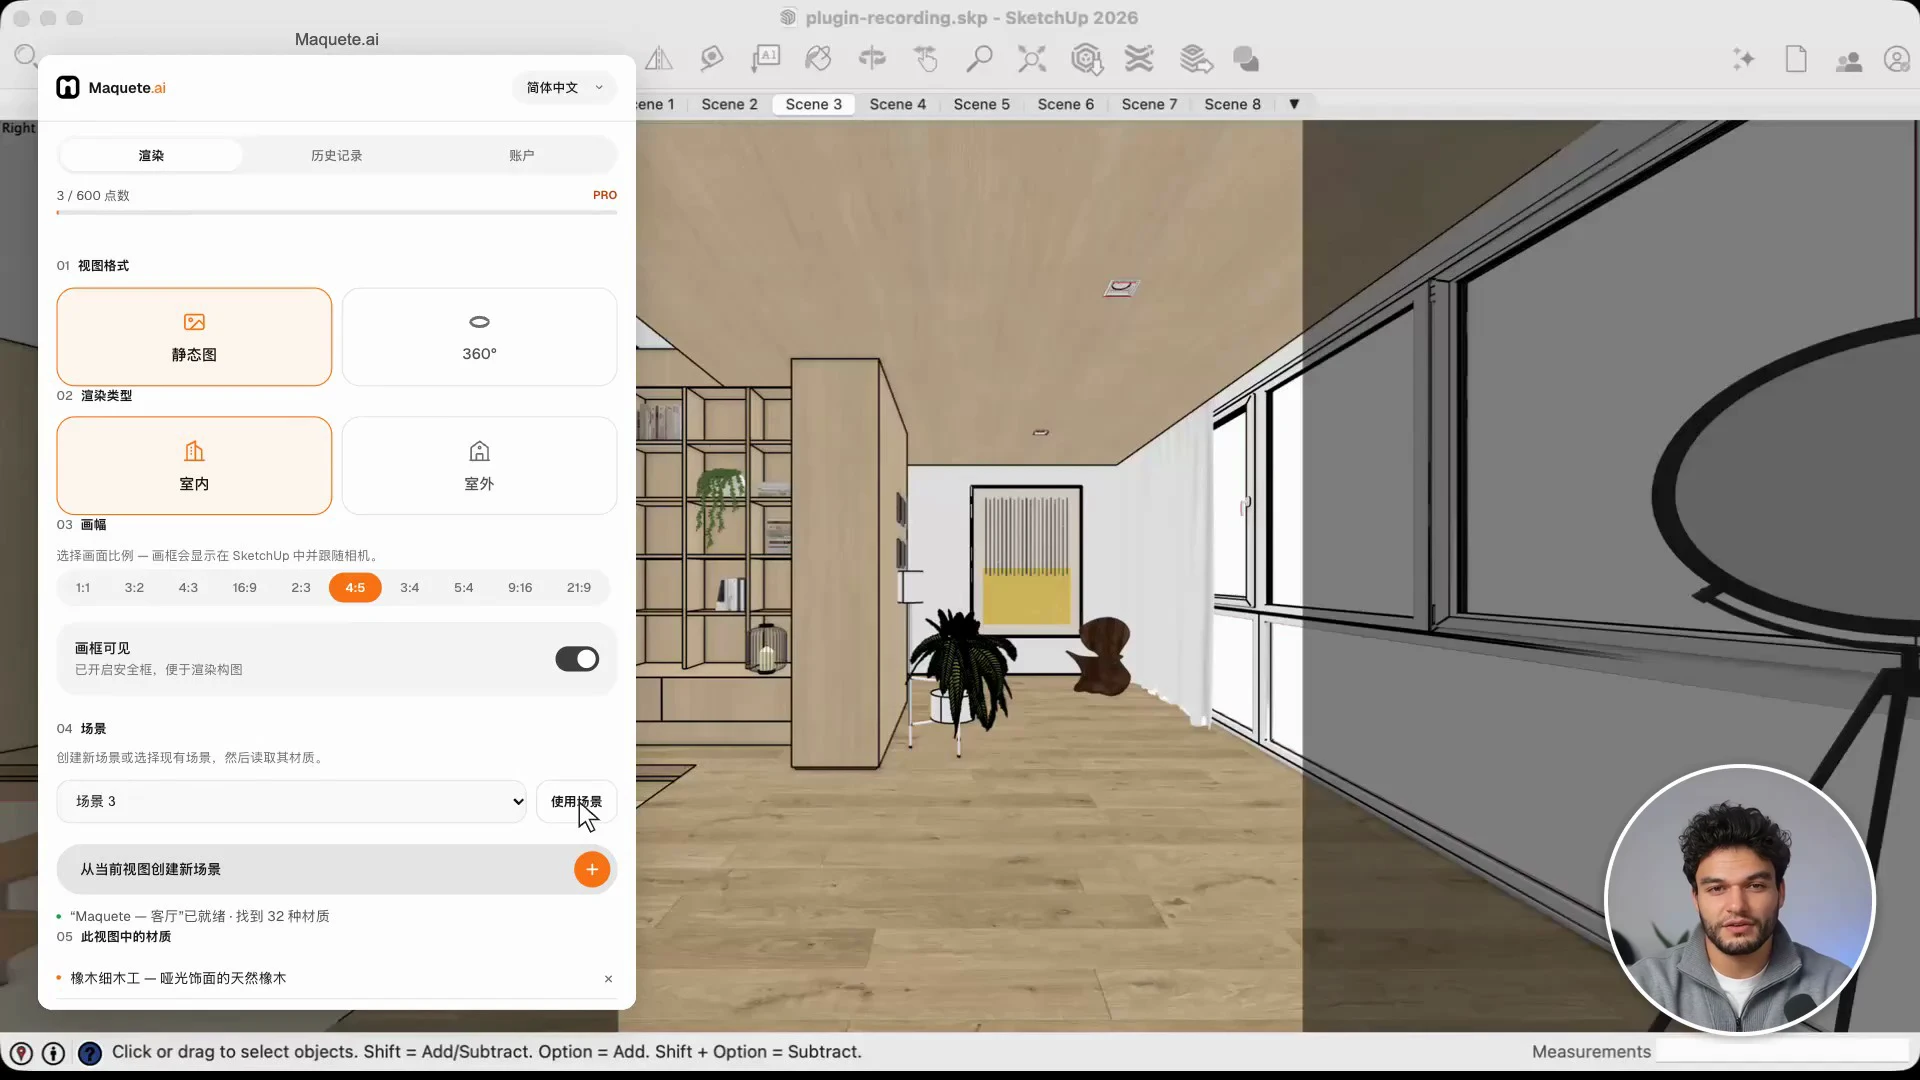
Task: Select the Tape Measure tool icon
Action: (712, 59)
